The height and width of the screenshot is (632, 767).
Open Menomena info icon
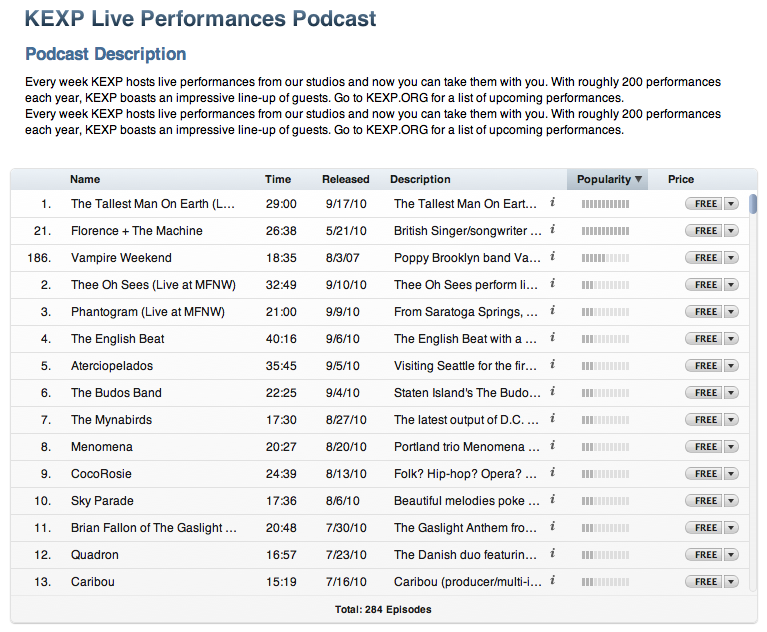pos(552,445)
